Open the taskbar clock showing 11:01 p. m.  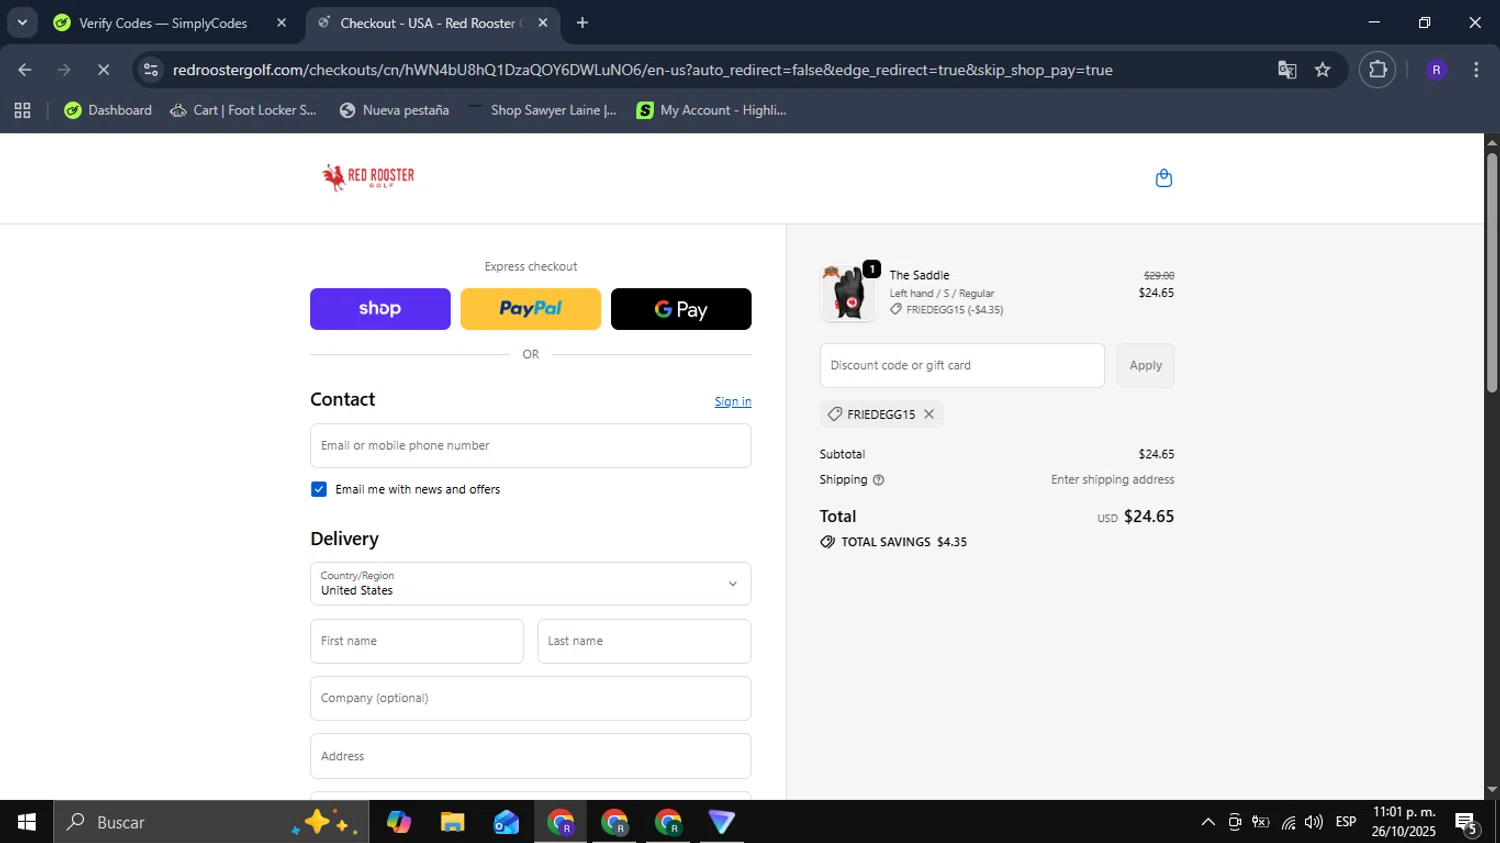(x=1404, y=822)
